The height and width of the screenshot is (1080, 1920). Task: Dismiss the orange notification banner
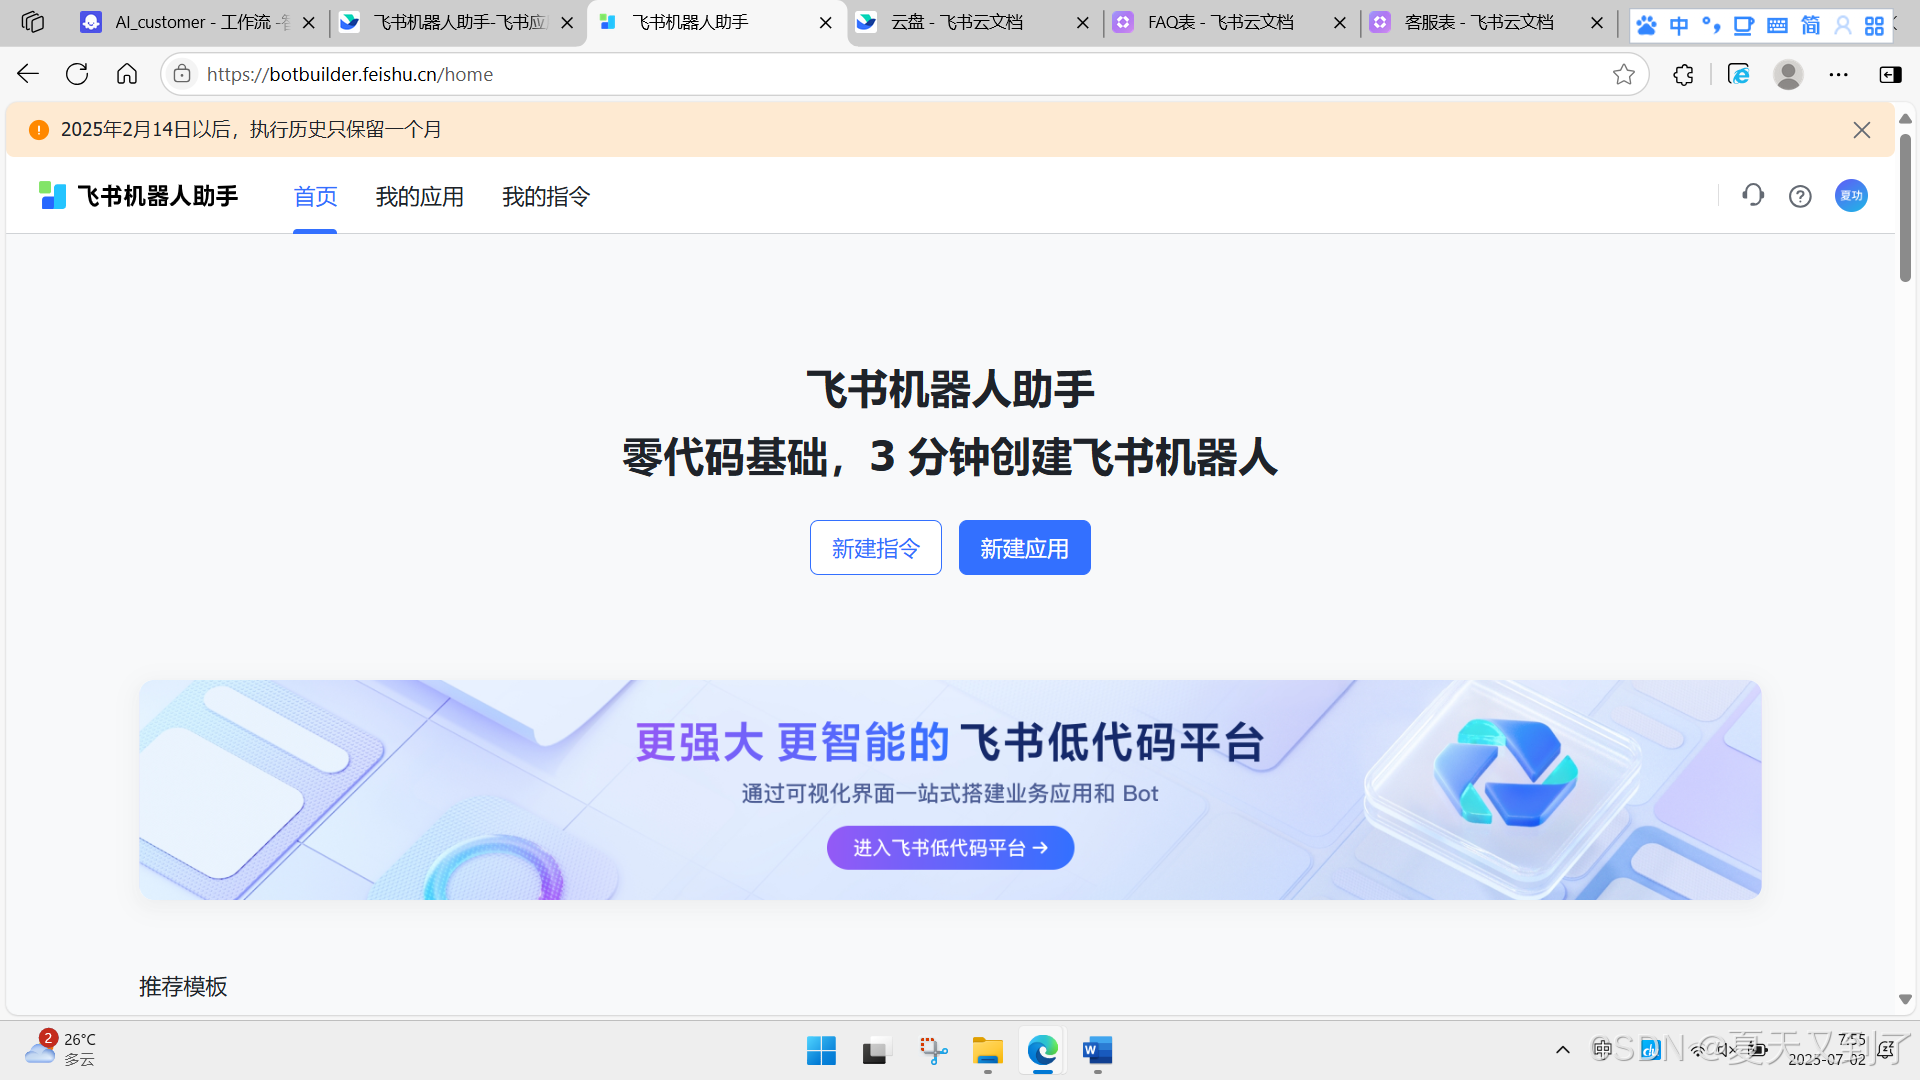click(x=1861, y=130)
